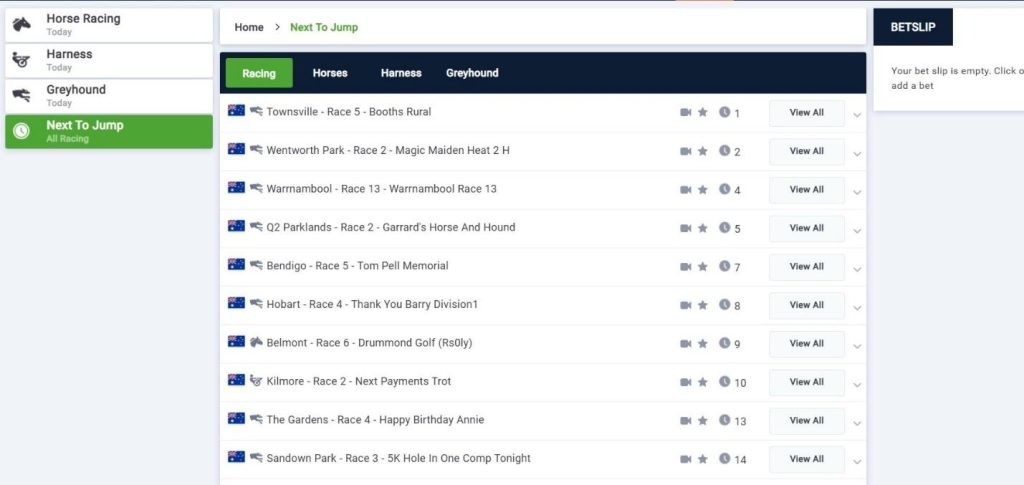Screen dimensions: 1024x485
Task: Expand Hobart Race 4 chevron
Action: [x=857, y=308]
